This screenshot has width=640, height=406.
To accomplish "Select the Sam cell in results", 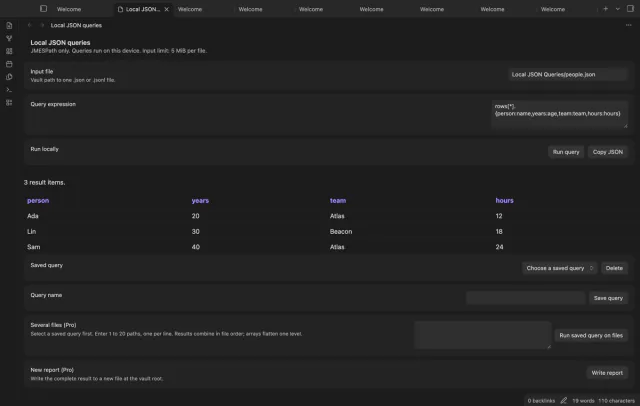I will (x=33, y=247).
